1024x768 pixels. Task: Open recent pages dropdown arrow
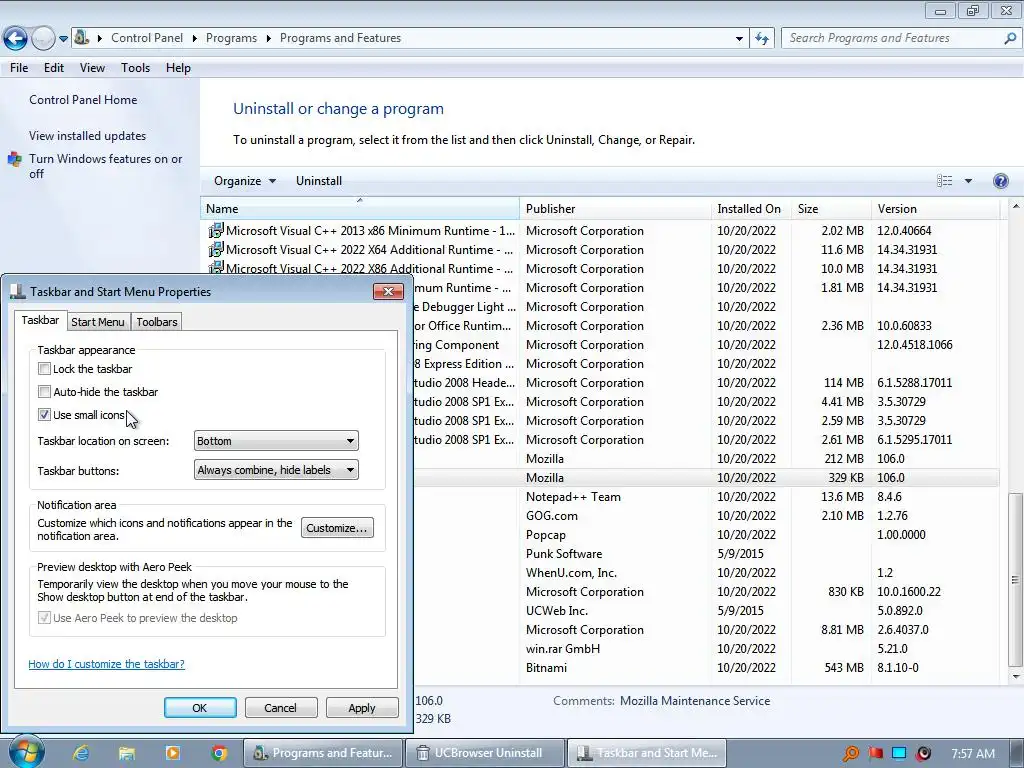coord(63,39)
